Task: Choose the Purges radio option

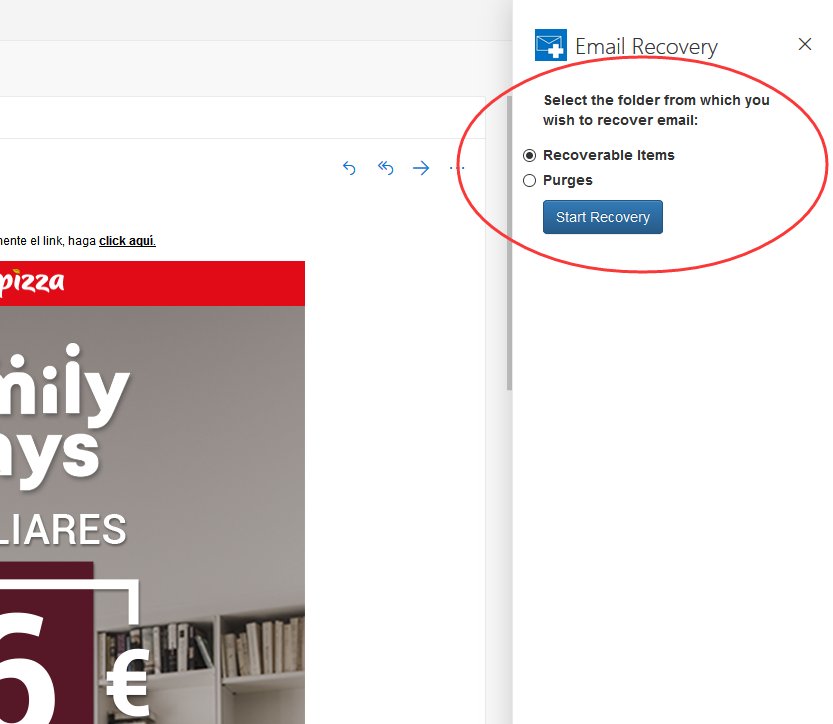Action: 530,181
